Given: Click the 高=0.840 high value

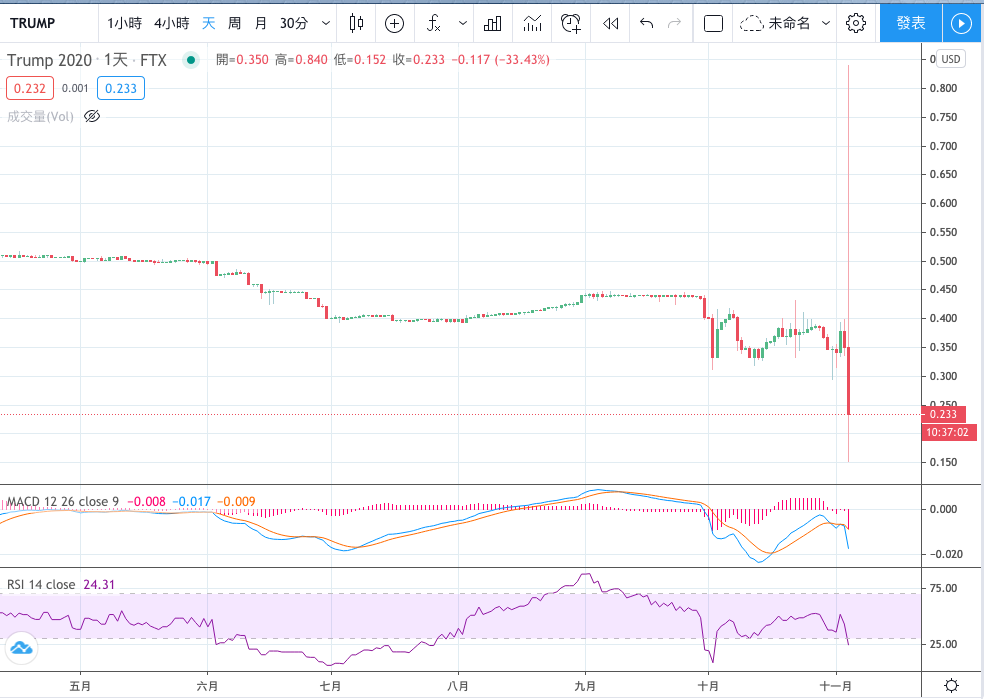Looking at the screenshot, I should tap(301, 60).
